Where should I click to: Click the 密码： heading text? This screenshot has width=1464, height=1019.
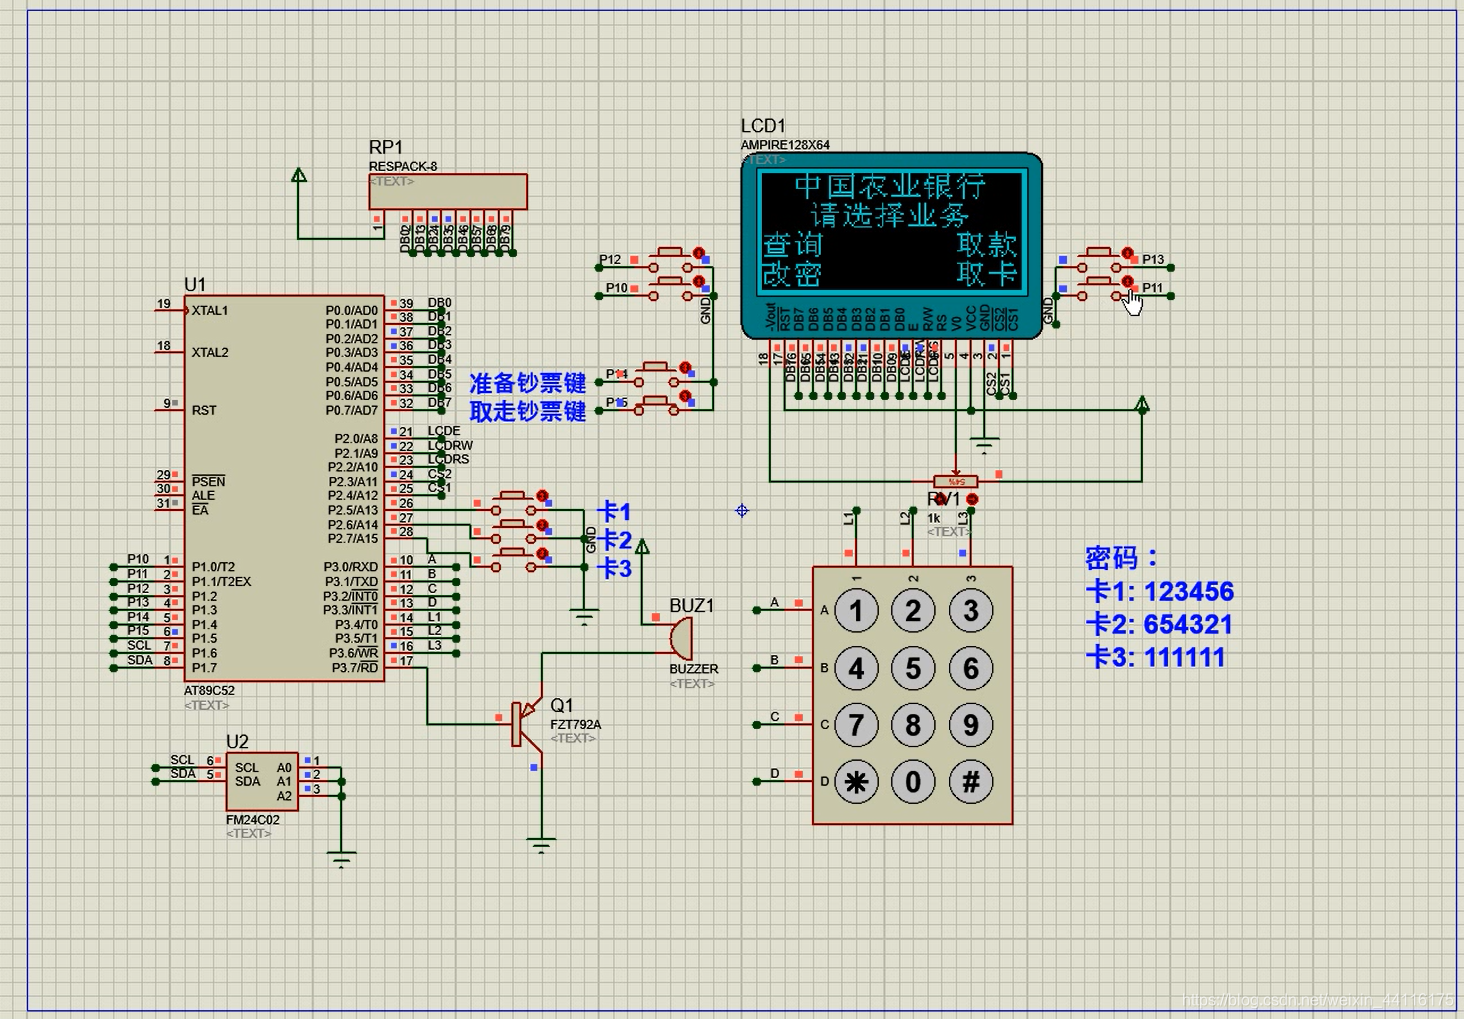1123,557
